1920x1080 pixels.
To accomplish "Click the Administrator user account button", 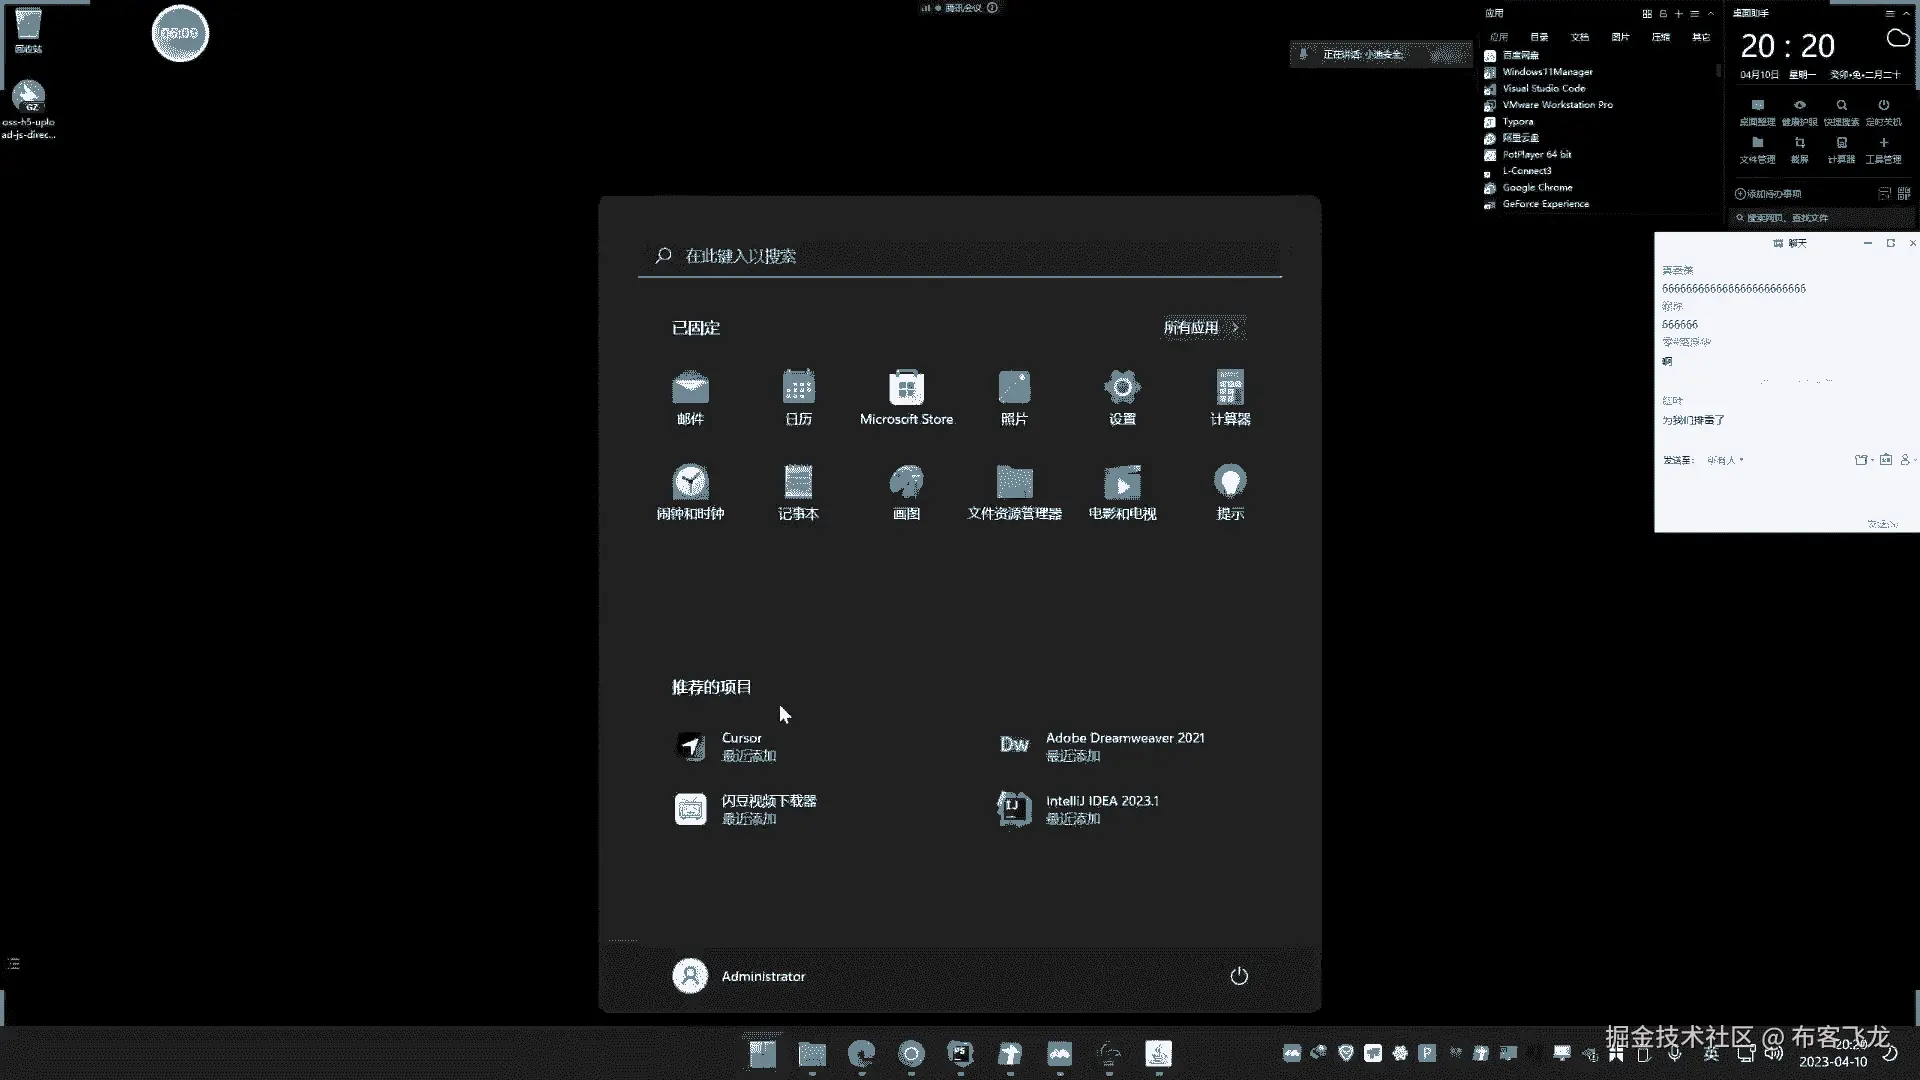I will [x=740, y=976].
